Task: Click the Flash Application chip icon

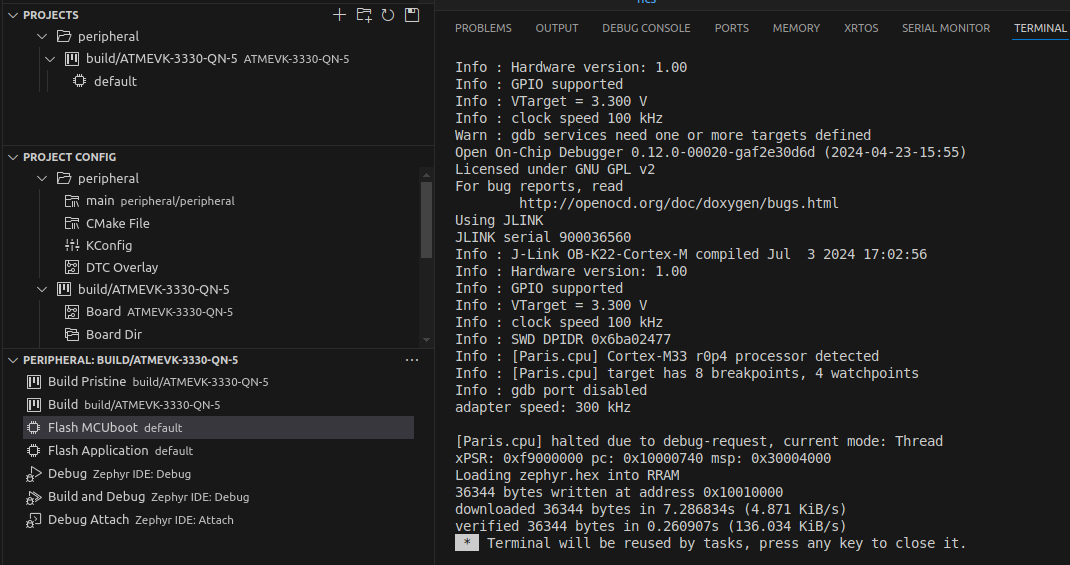Action: (x=33, y=451)
